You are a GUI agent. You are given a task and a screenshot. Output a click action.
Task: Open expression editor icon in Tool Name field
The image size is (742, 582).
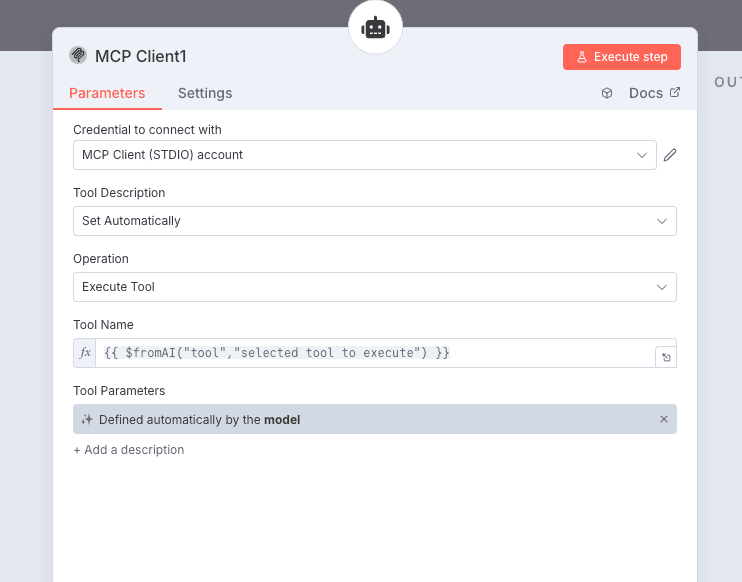pyautogui.click(x=664, y=357)
